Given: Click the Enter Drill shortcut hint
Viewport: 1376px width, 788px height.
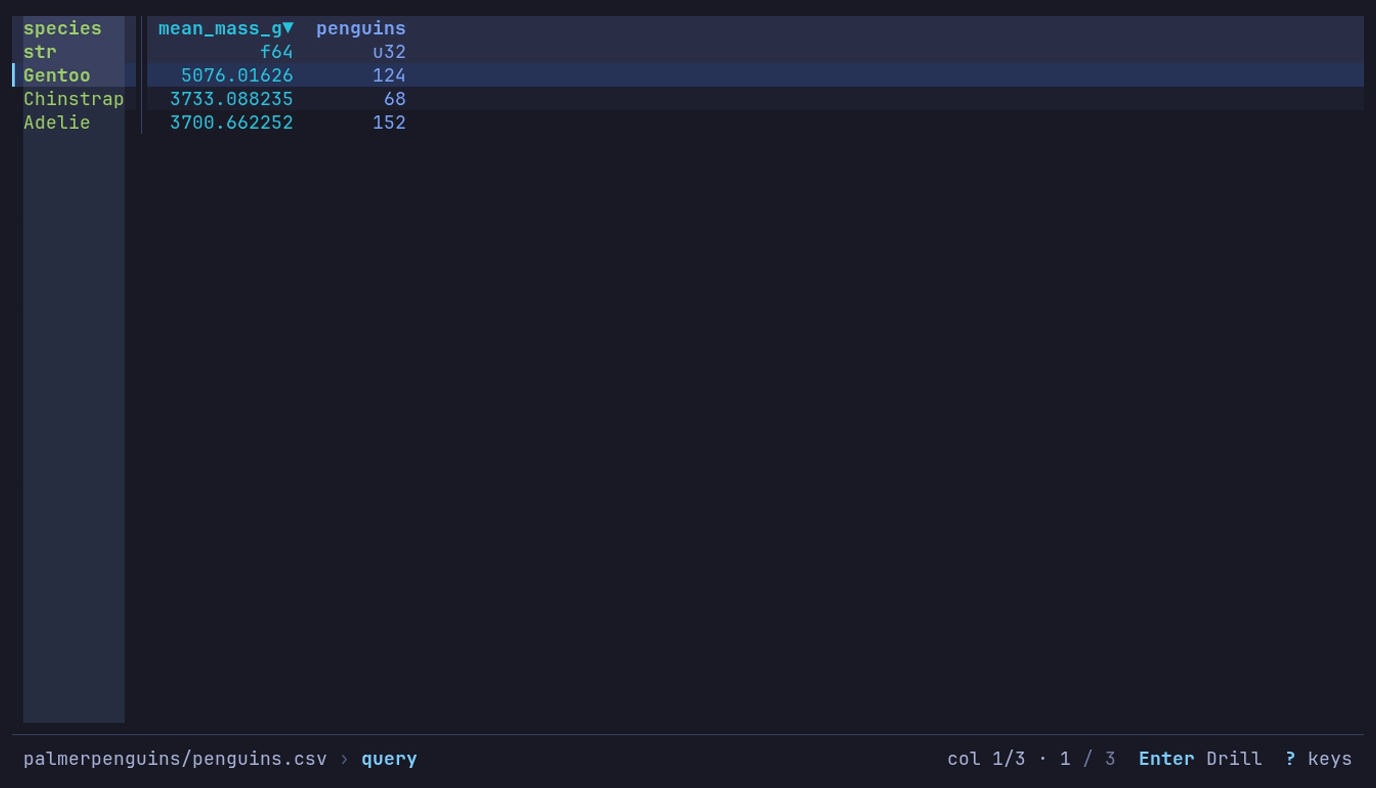Looking at the screenshot, I should pyautogui.click(x=1200, y=759).
